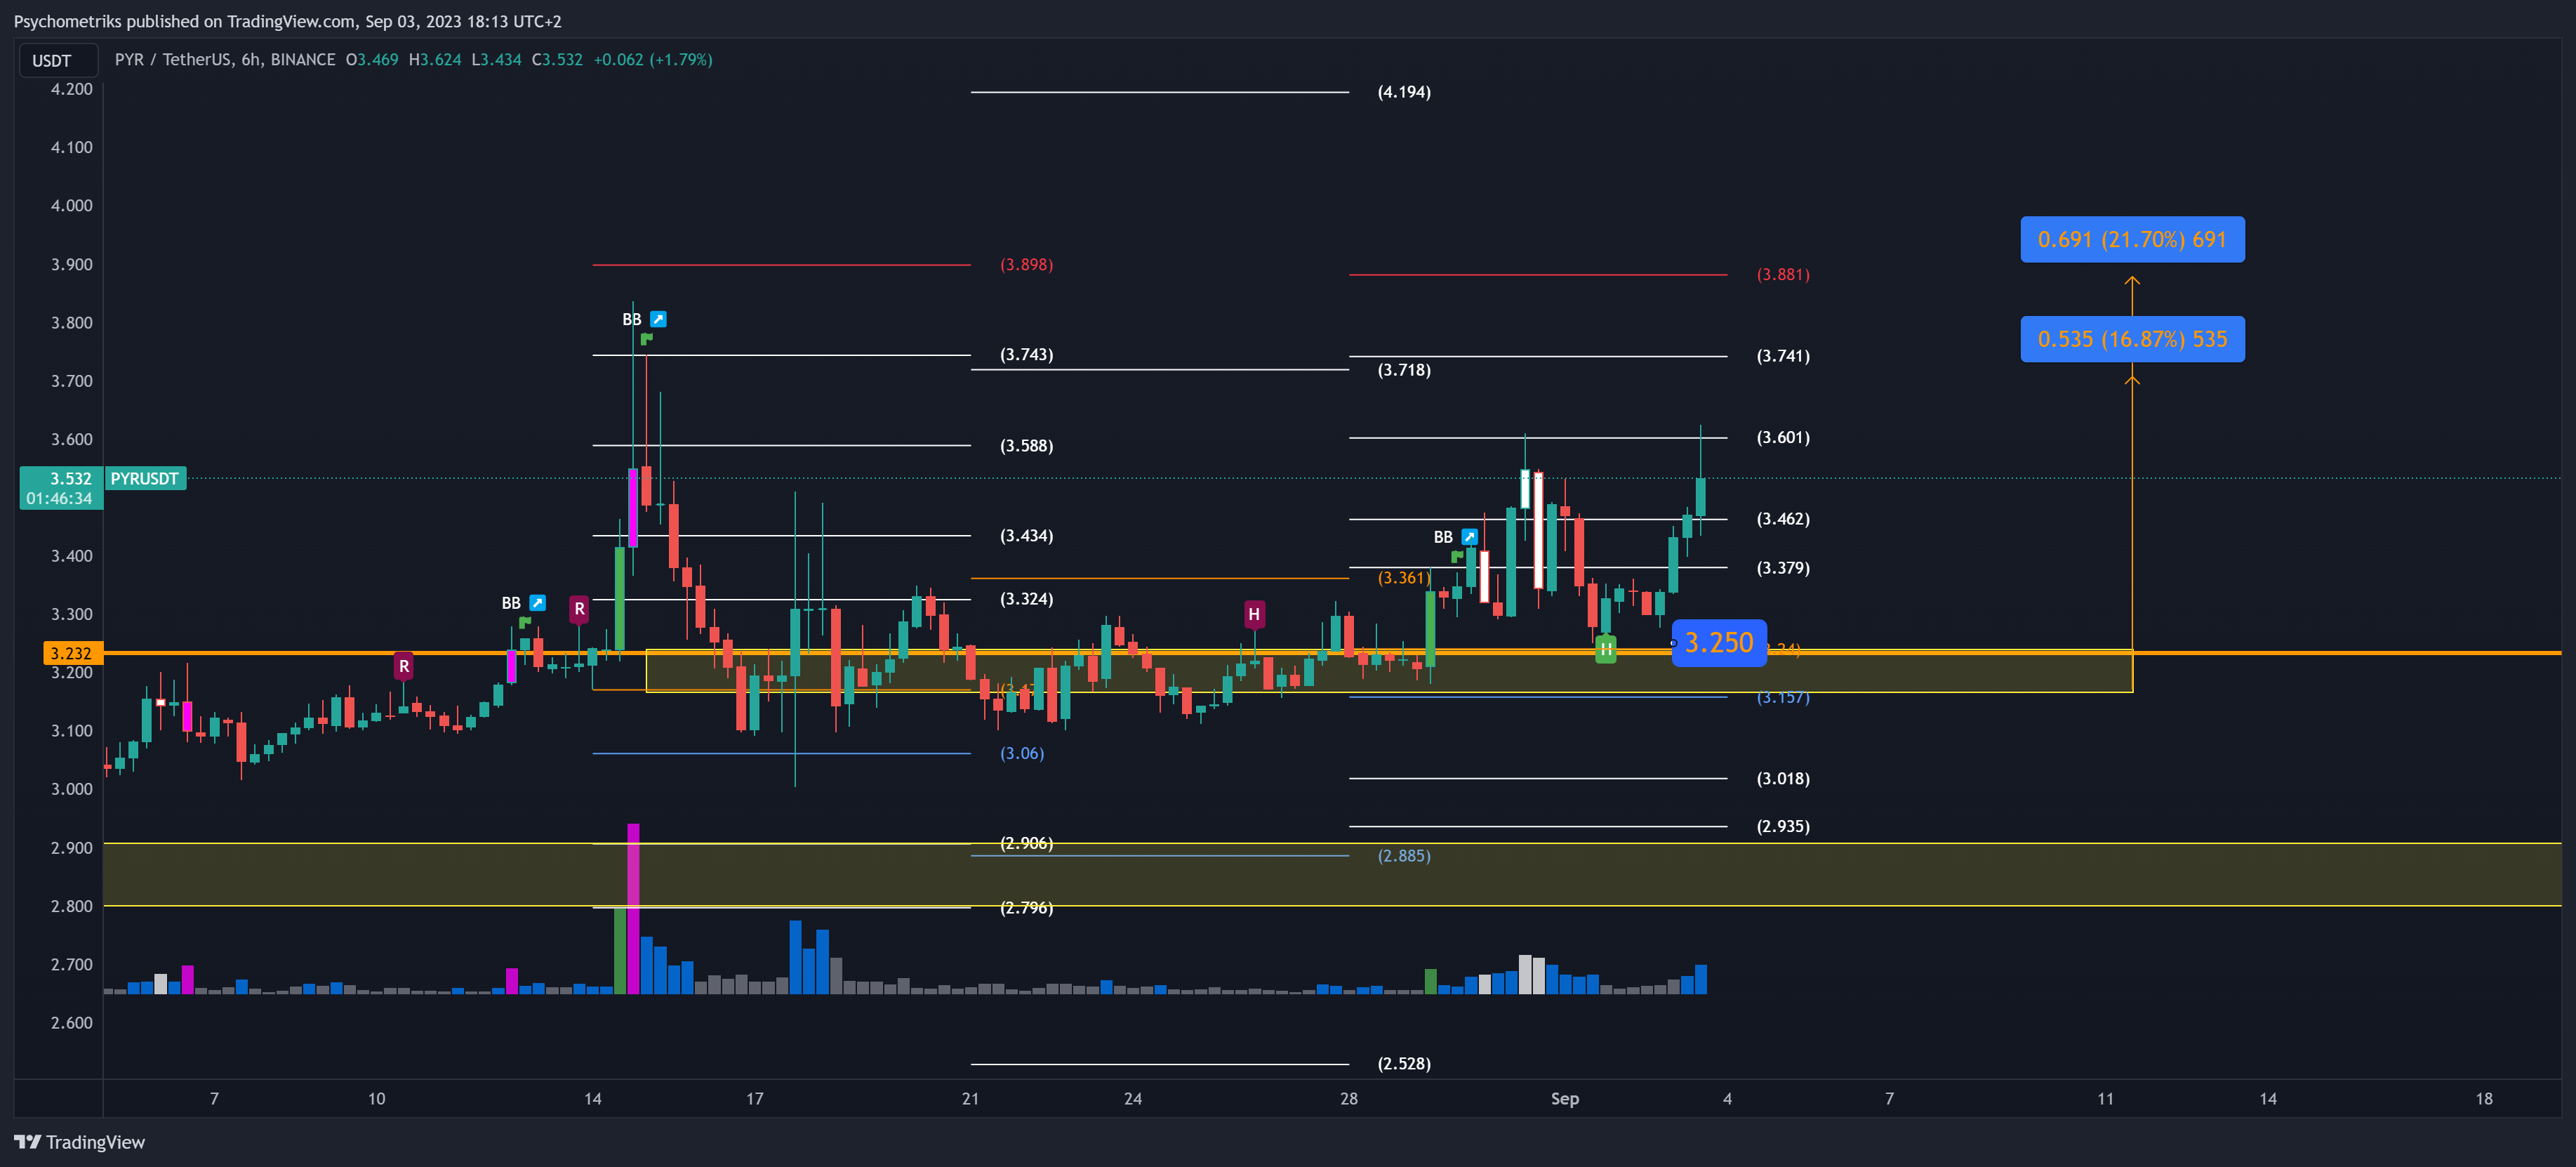Click the 01:46:34 bar countdown timer

[59, 499]
